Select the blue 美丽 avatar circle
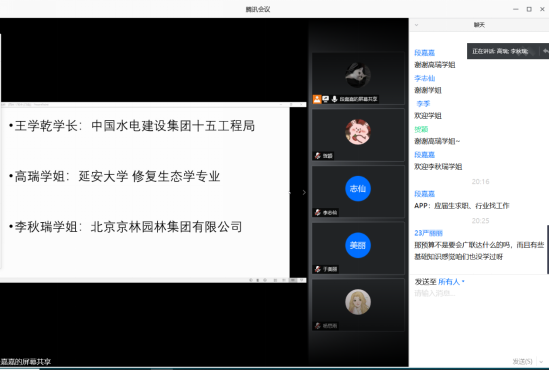 point(358,245)
